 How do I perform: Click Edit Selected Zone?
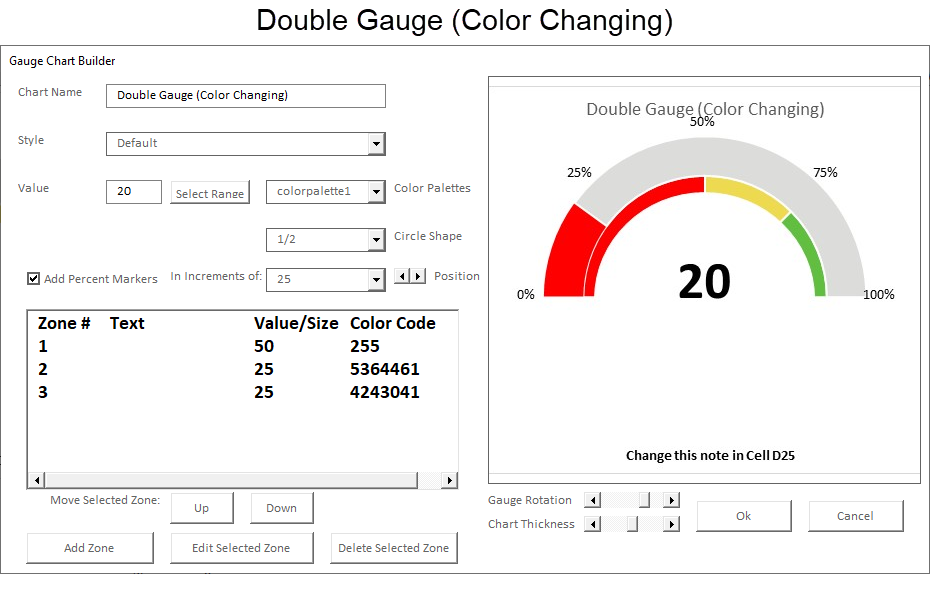[x=241, y=548]
